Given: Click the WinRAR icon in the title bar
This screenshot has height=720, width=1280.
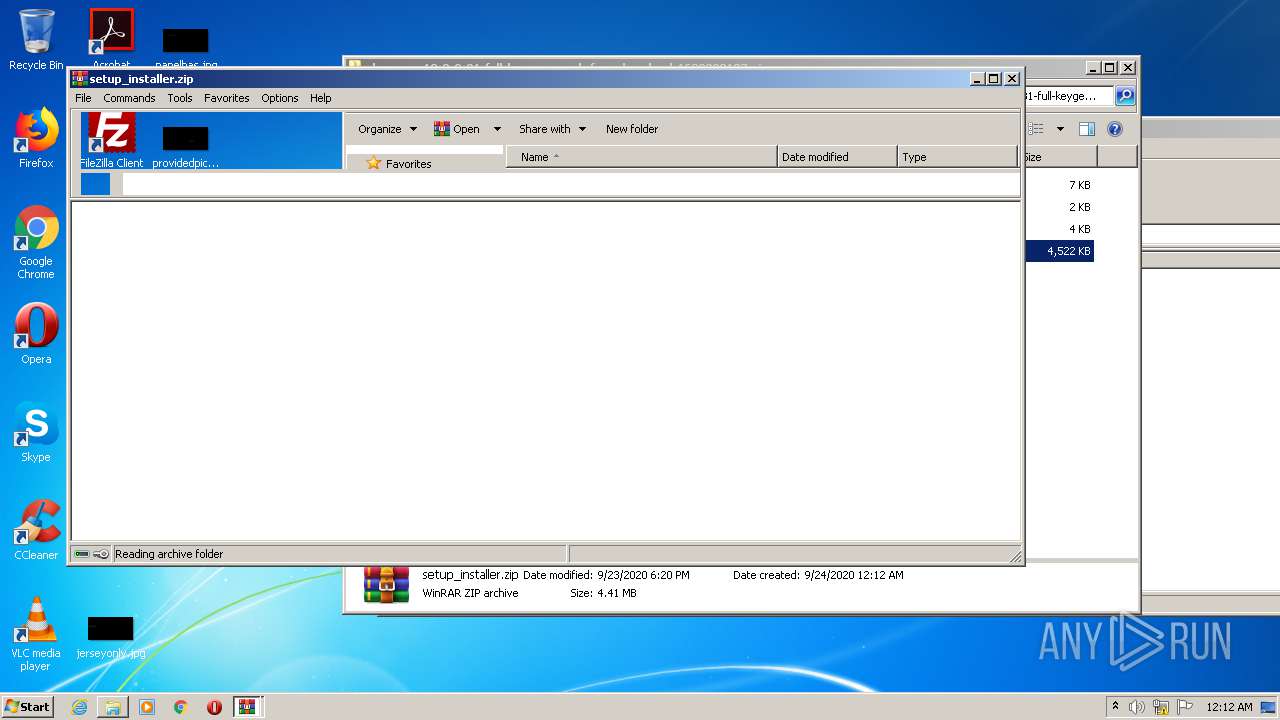Looking at the screenshot, I should click(x=80, y=79).
